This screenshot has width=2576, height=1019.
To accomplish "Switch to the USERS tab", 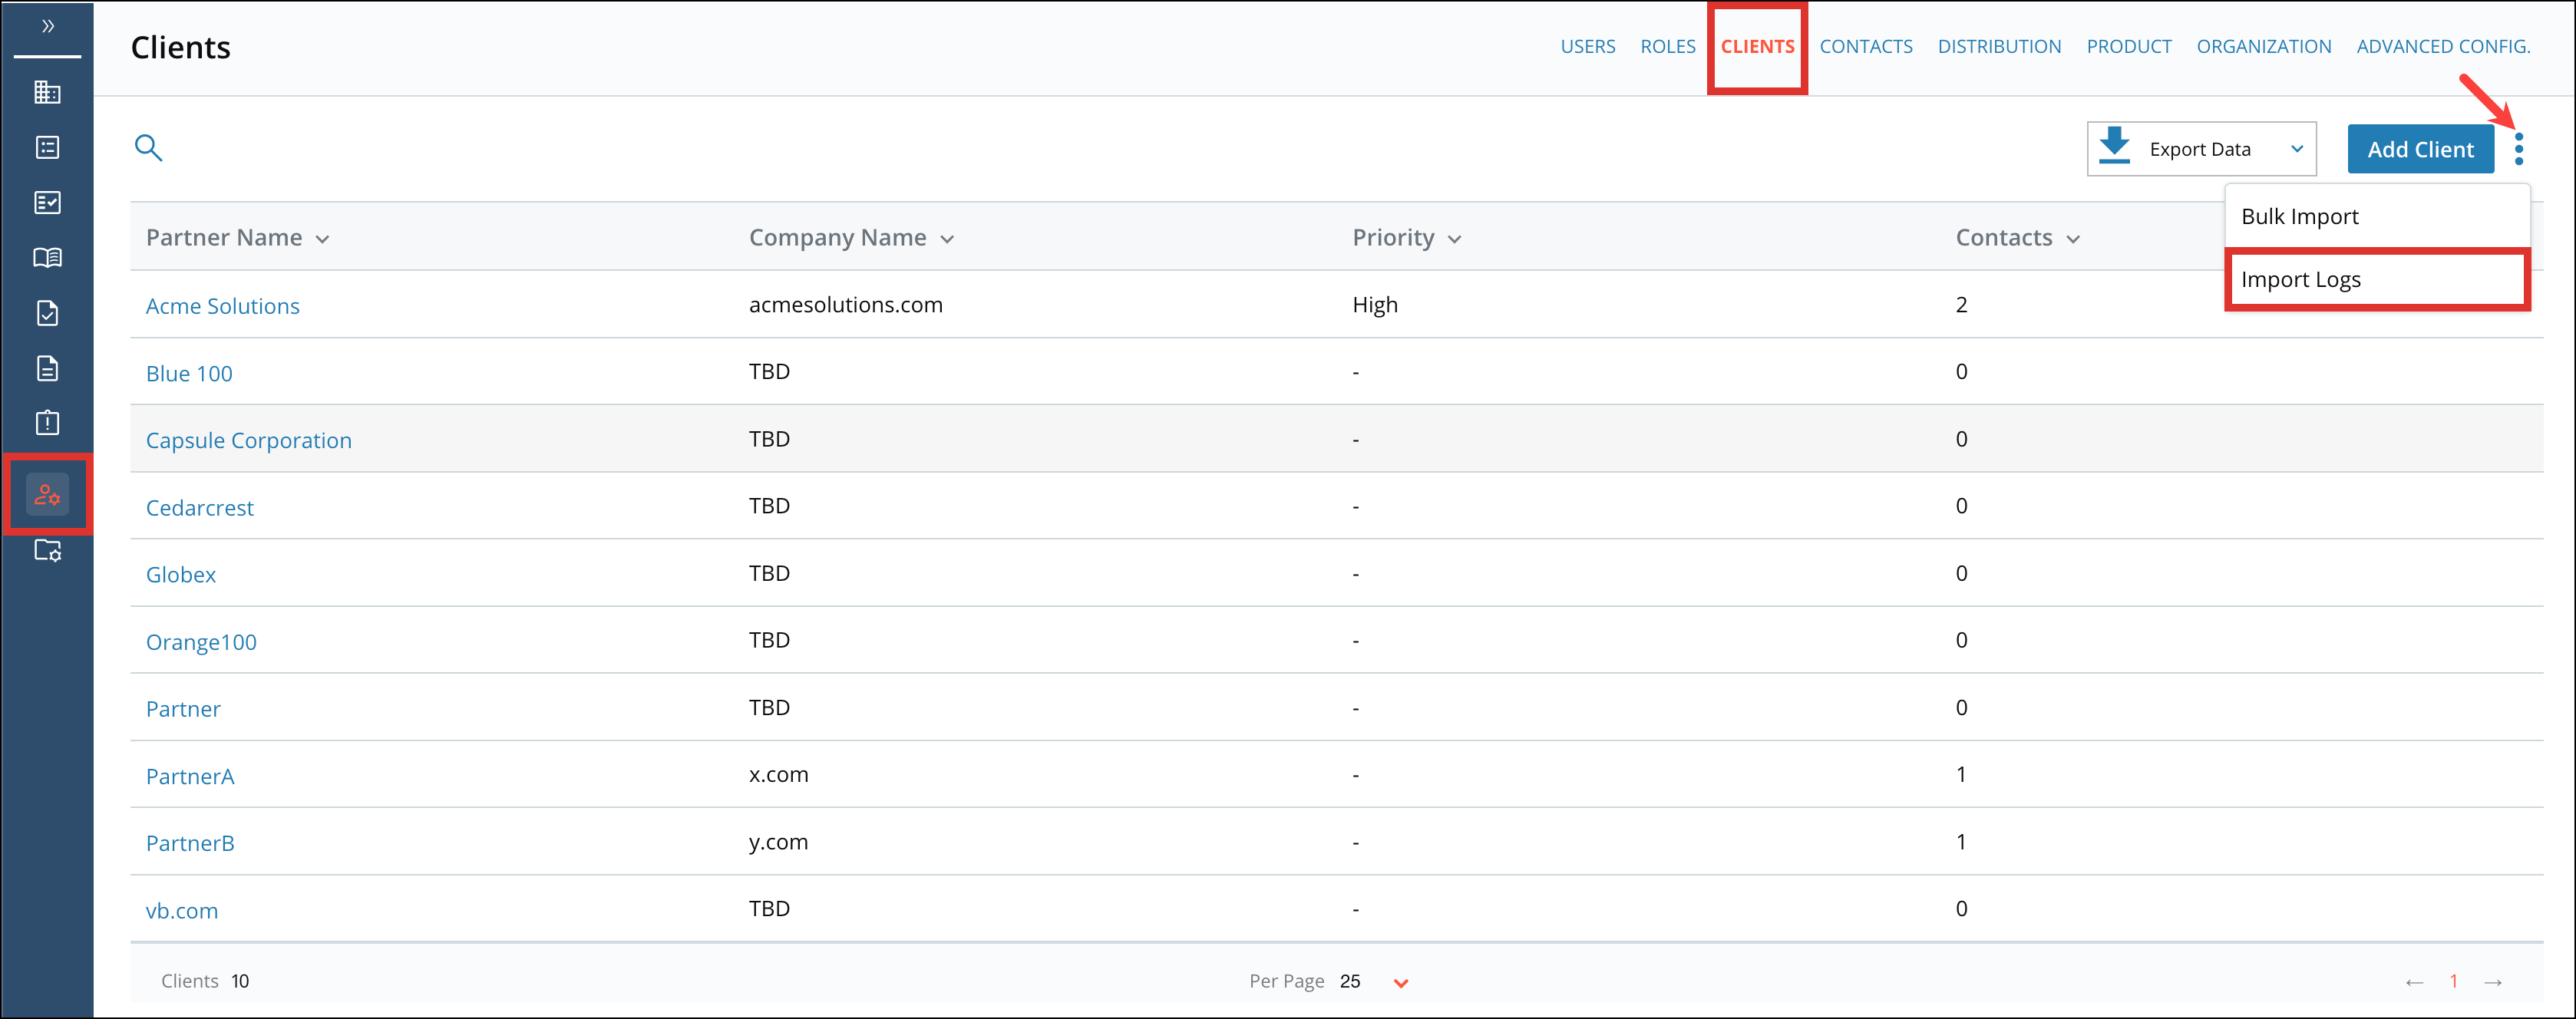I will pos(1588,46).
